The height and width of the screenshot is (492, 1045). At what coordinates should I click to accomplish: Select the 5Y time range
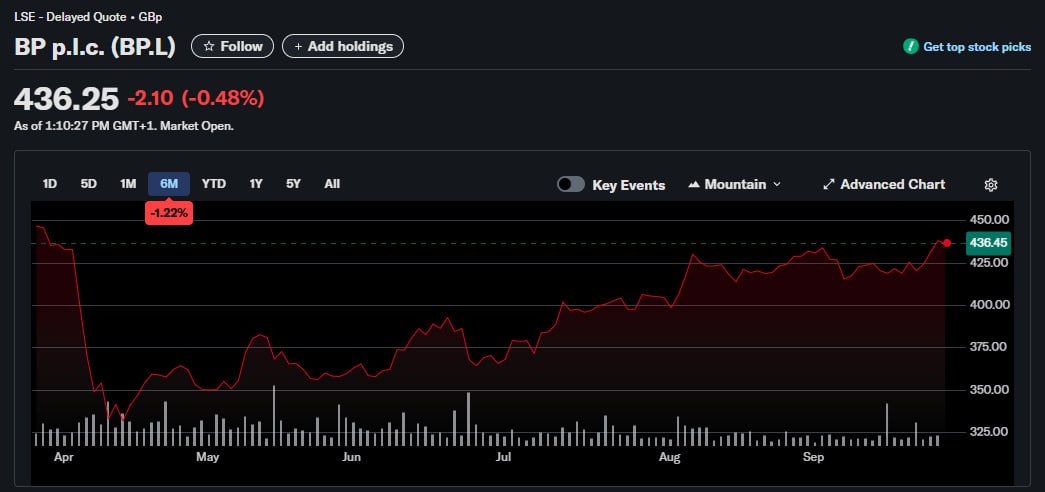293,184
